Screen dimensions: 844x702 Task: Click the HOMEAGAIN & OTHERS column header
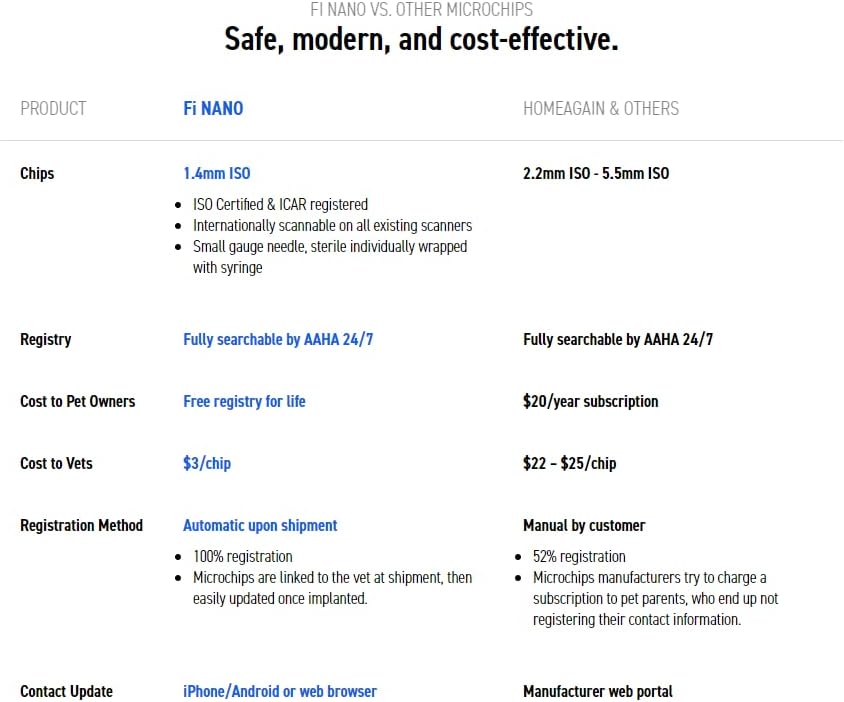(x=600, y=108)
